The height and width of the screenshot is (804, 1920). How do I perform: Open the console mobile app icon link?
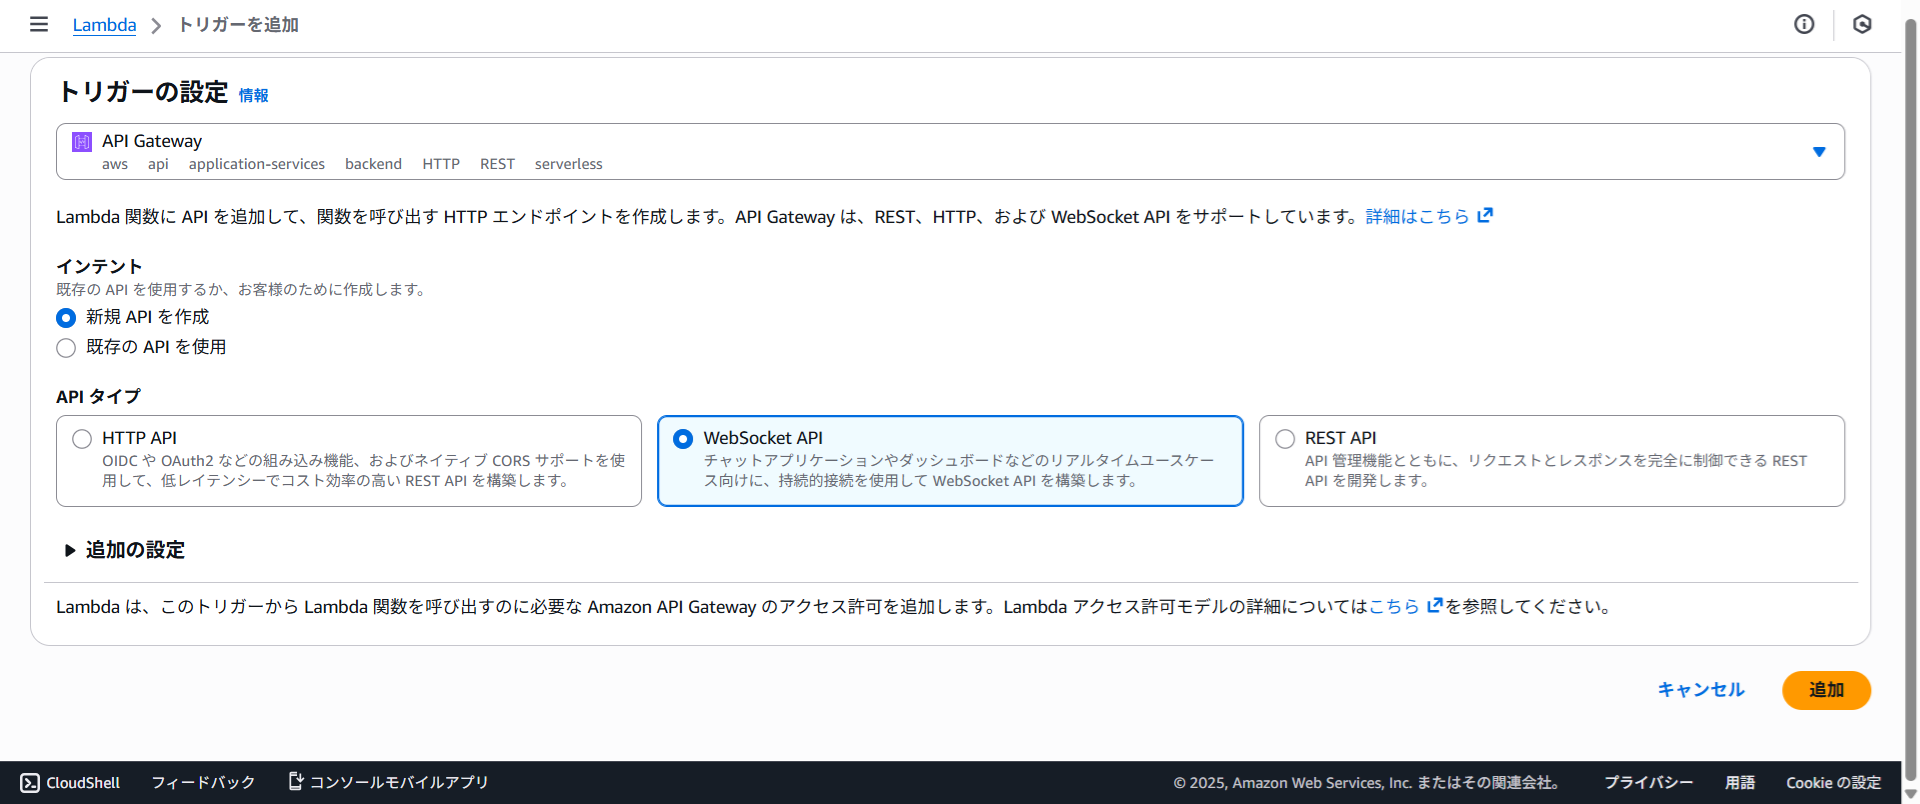pyautogui.click(x=296, y=781)
